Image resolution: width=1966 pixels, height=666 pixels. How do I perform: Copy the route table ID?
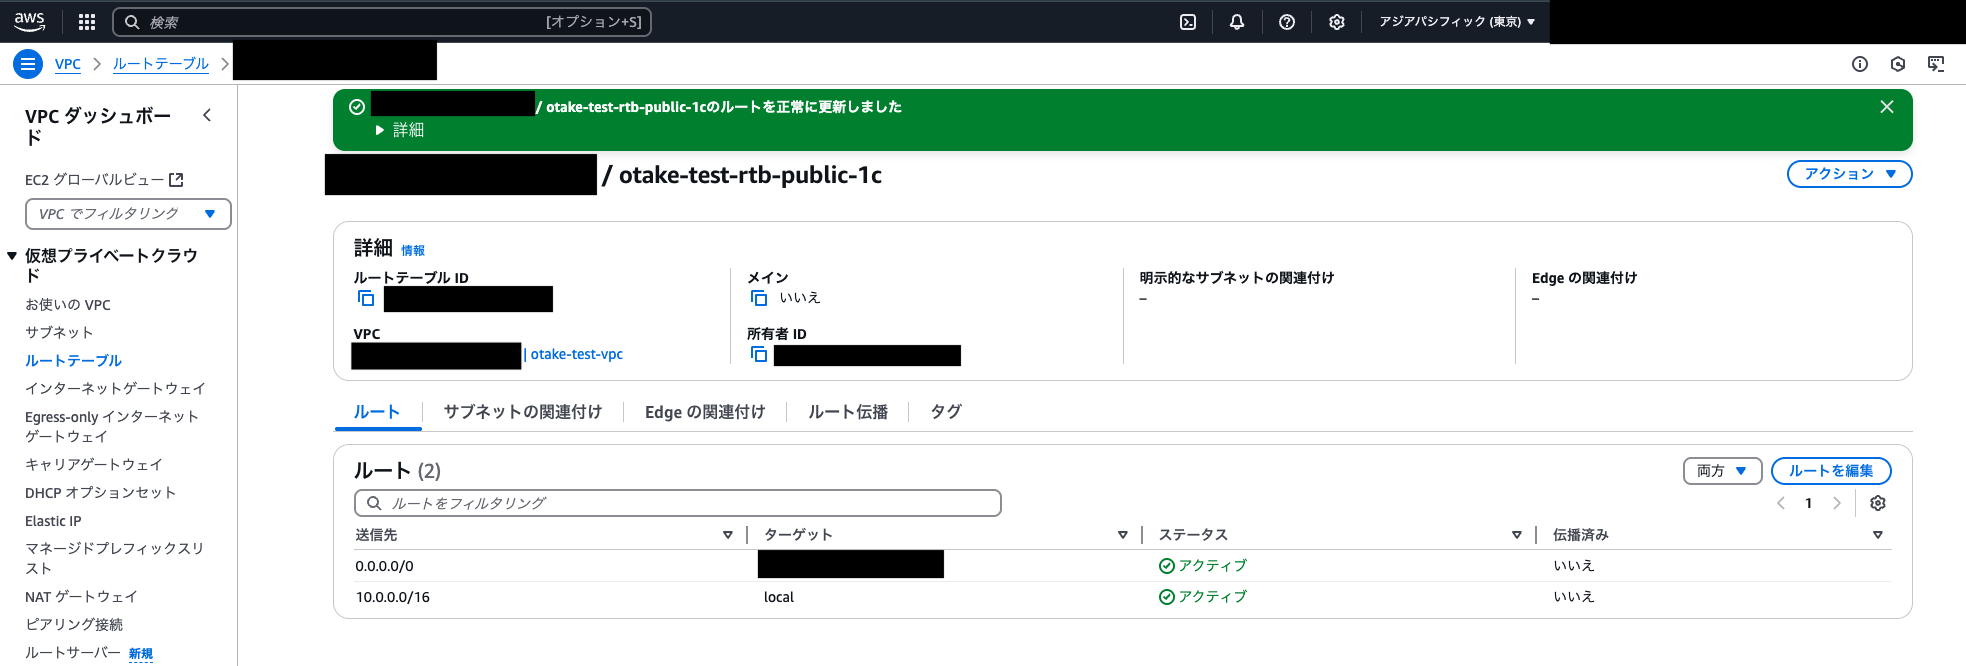click(366, 298)
